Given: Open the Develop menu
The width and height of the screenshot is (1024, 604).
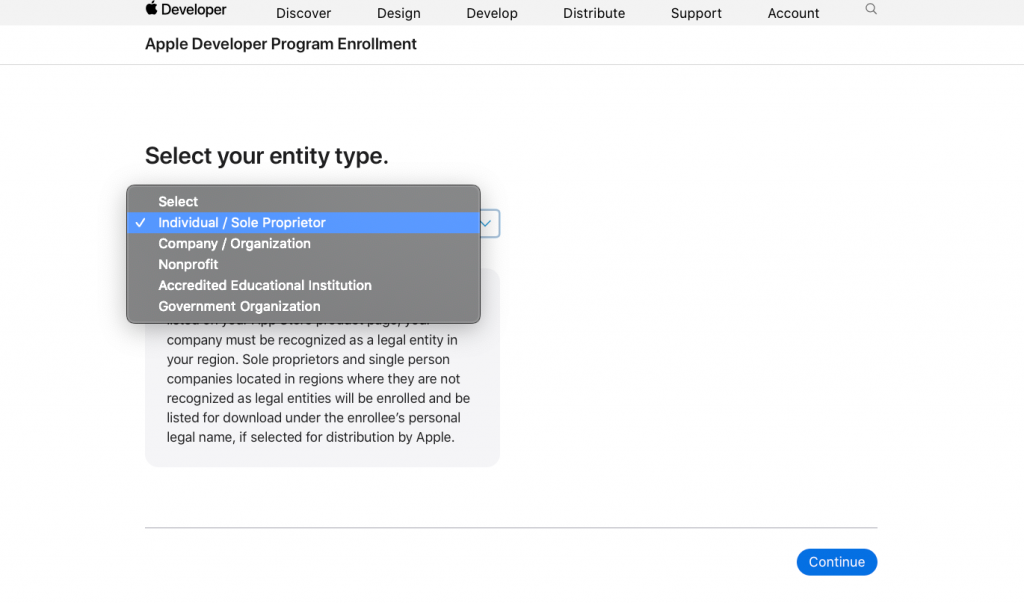Looking at the screenshot, I should 492,13.
